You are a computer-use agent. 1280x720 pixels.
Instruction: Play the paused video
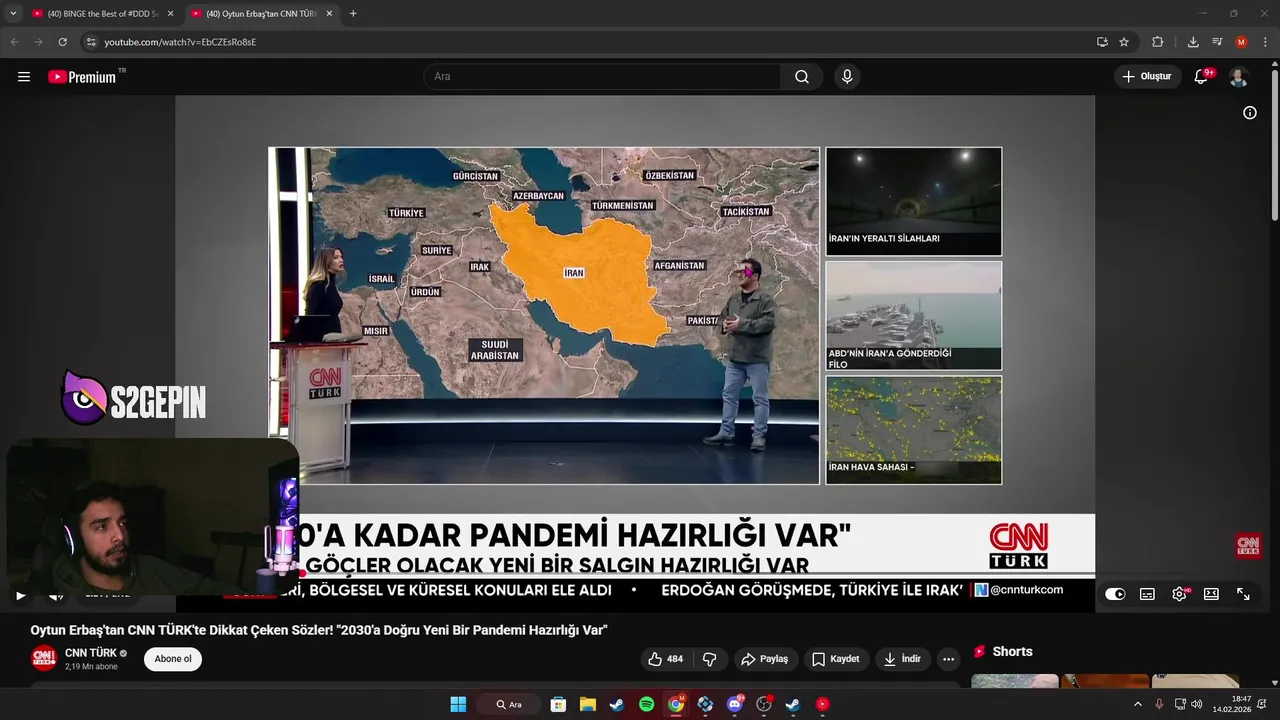pos(20,595)
